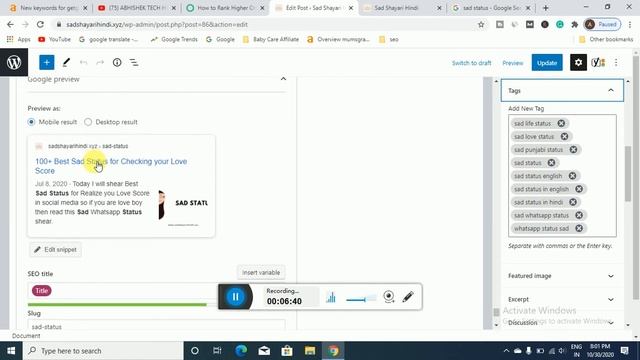Collapse the Google preview section
640x360 pixels.
[283, 79]
